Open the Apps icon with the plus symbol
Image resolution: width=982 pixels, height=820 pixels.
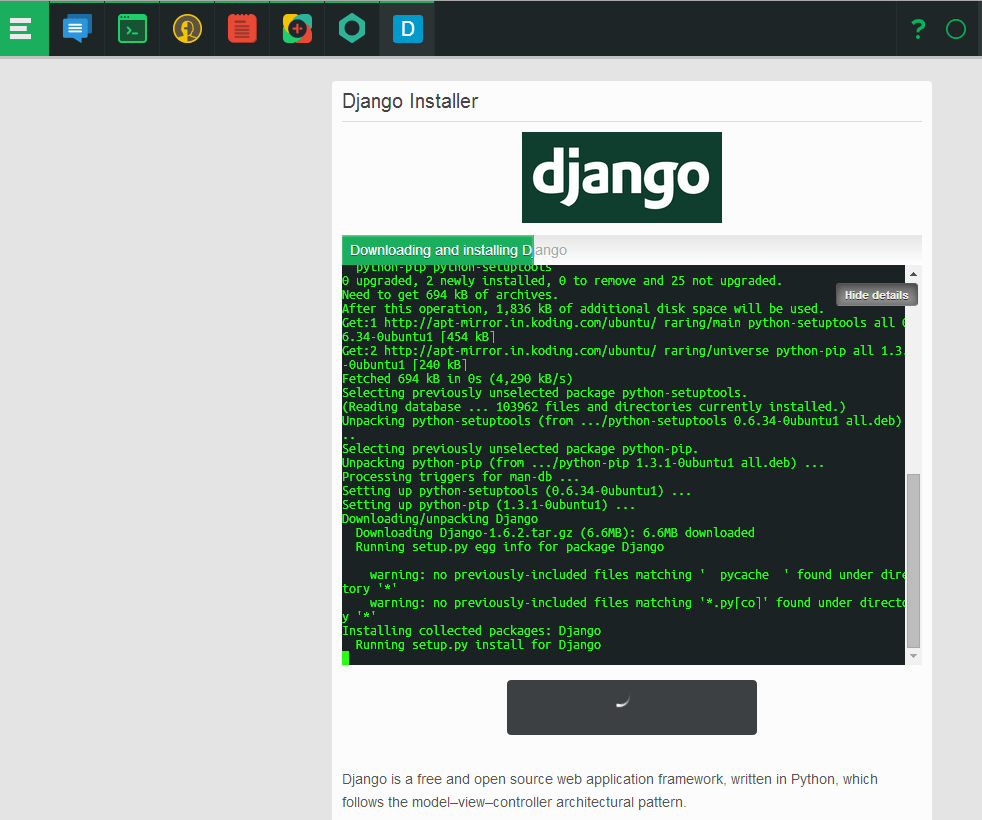pyautogui.click(x=296, y=28)
